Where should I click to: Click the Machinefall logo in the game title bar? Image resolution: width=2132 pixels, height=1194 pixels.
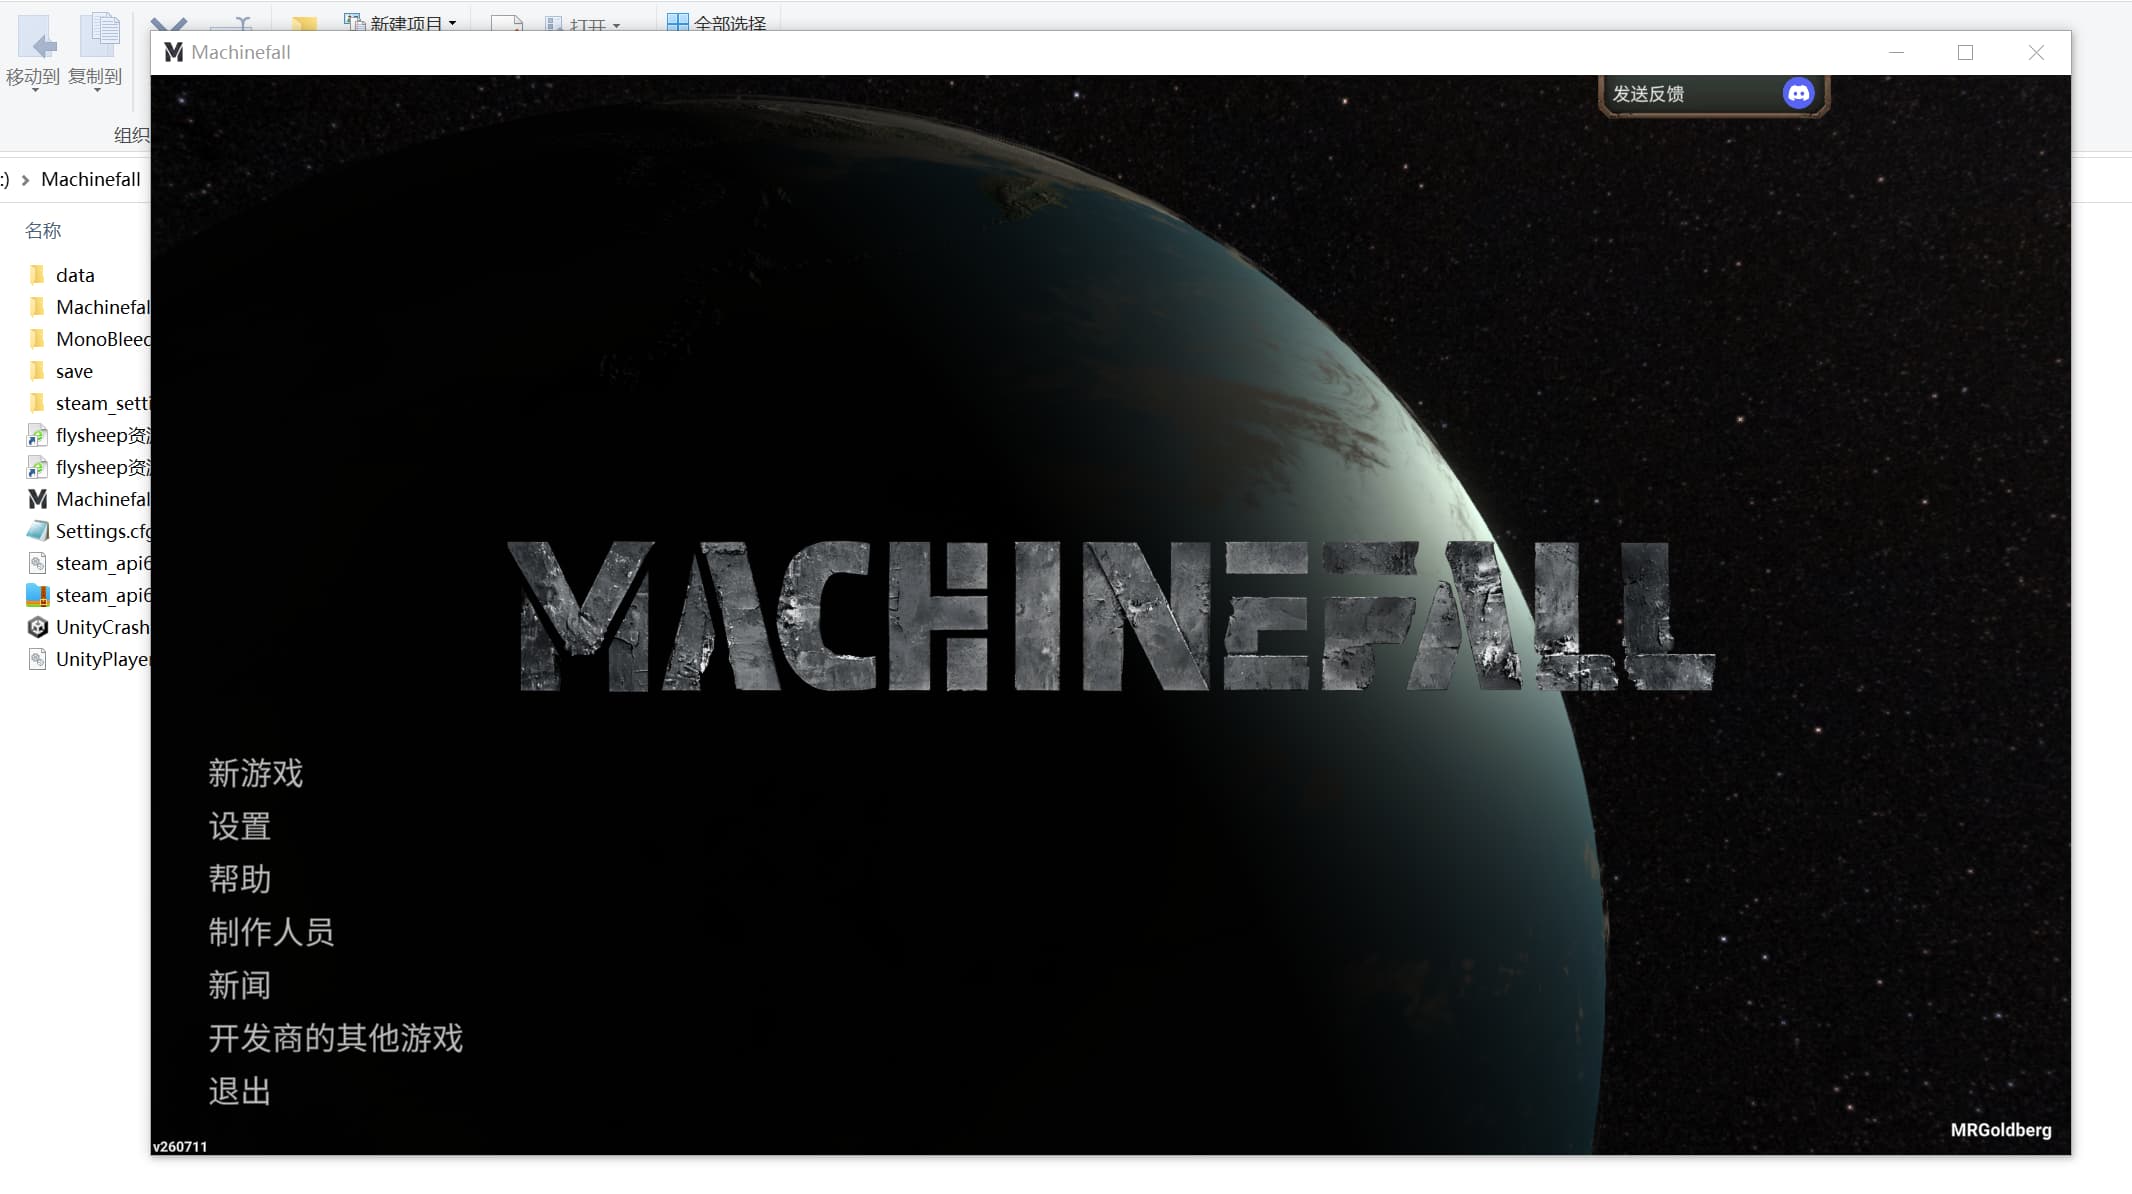pyautogui.click(x=174, y=52)
